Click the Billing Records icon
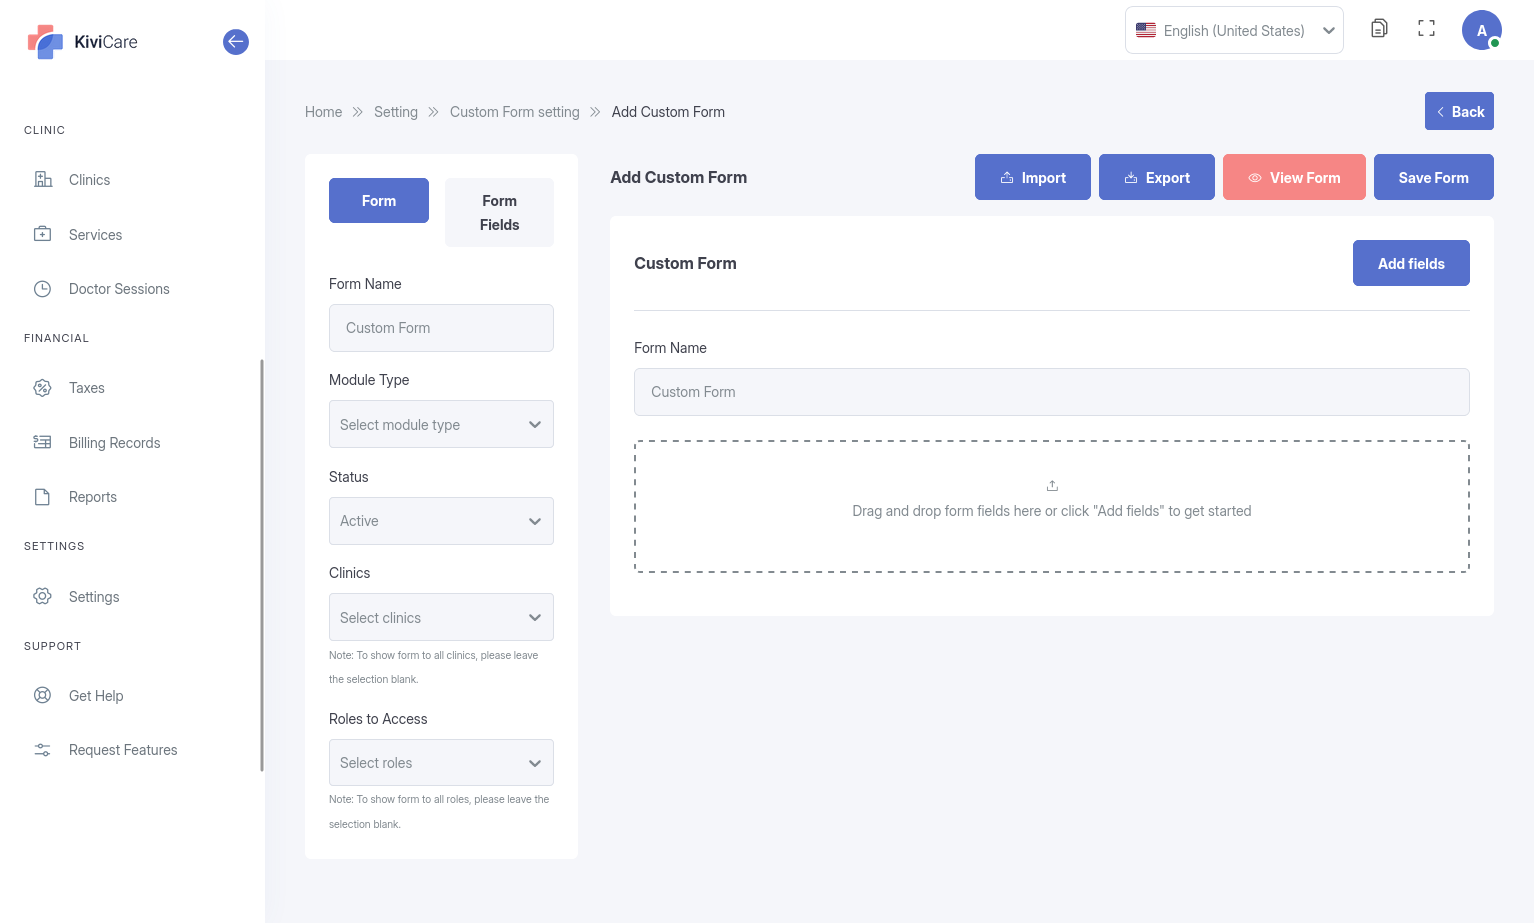This screenshot has height=924, width=1534. pyautogui.click(x=43, y=442)
